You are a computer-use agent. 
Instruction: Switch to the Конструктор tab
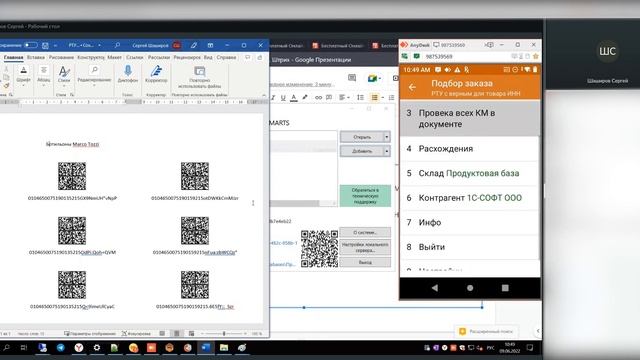[91, 58]
